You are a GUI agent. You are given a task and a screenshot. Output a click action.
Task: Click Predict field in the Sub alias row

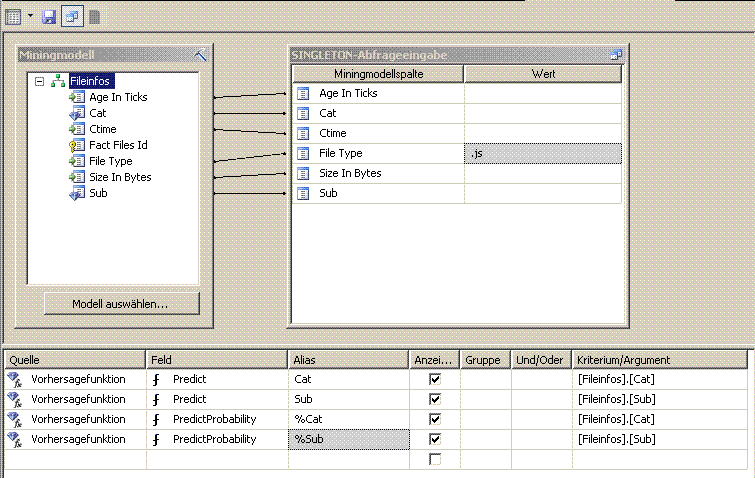pos(189,399)
